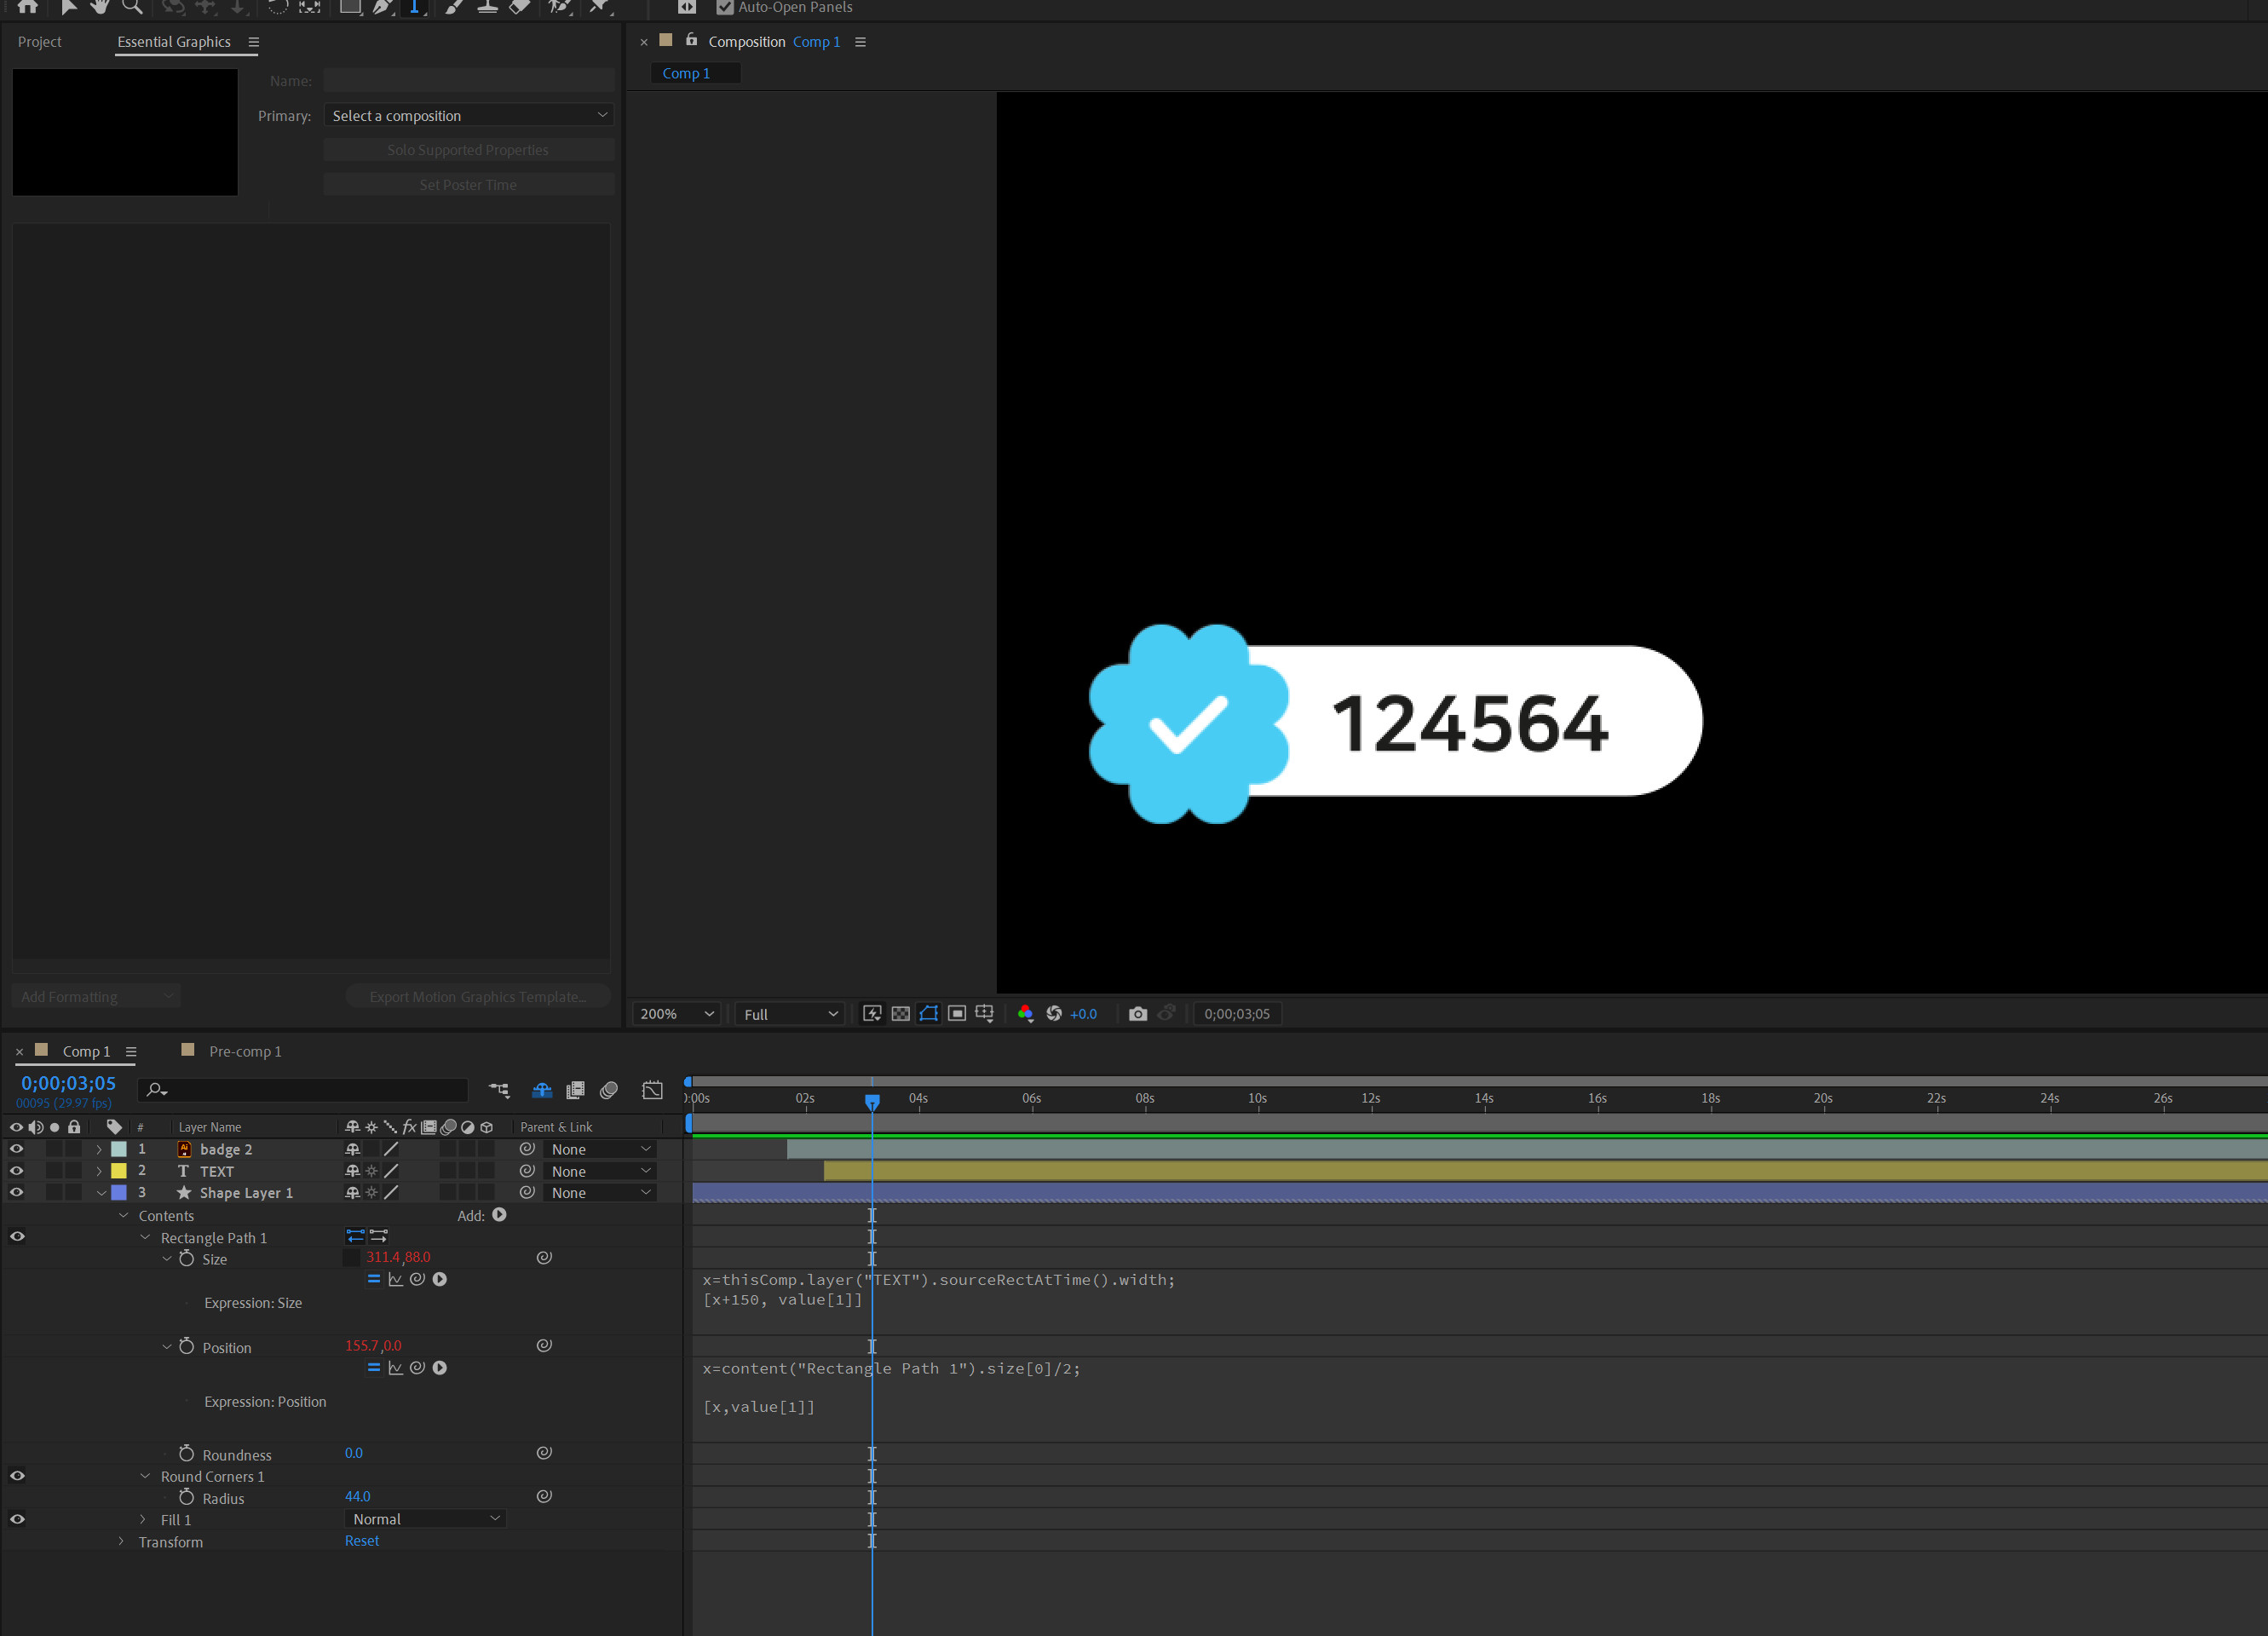This screenshot has width=2268, height=1636.
Task: Take a snapshot of the composition
Action: point(1137,1013)
